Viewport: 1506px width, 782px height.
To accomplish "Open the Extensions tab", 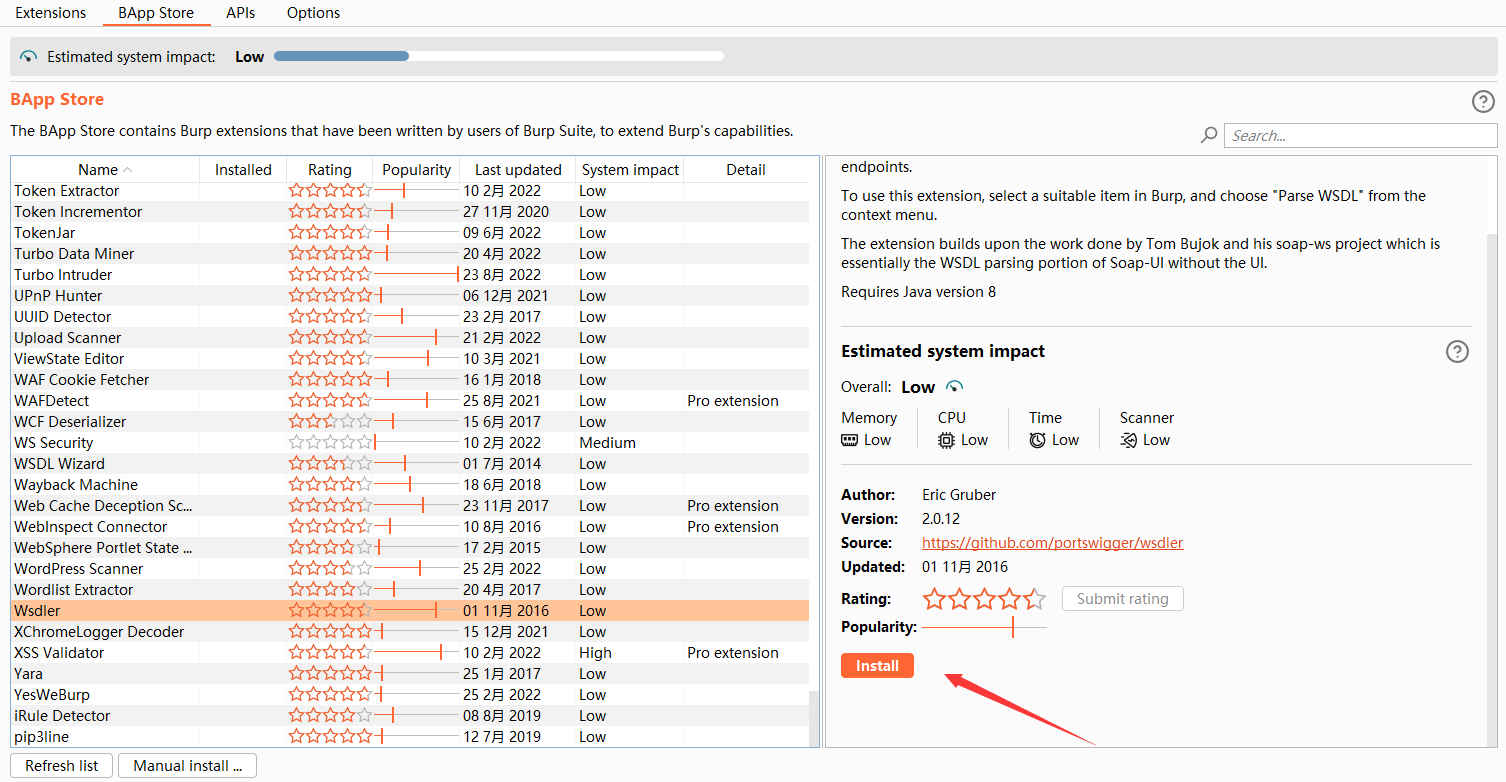I will pos(51,13).
